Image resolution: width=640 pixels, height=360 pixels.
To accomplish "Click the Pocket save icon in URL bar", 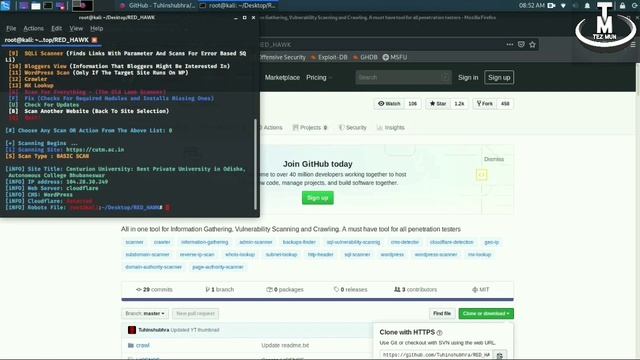I will click(521, 44).
